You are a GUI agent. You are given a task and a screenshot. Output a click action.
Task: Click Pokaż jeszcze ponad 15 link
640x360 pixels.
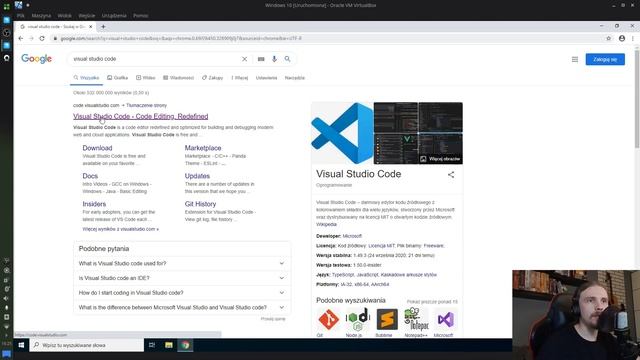pos(432,302)
